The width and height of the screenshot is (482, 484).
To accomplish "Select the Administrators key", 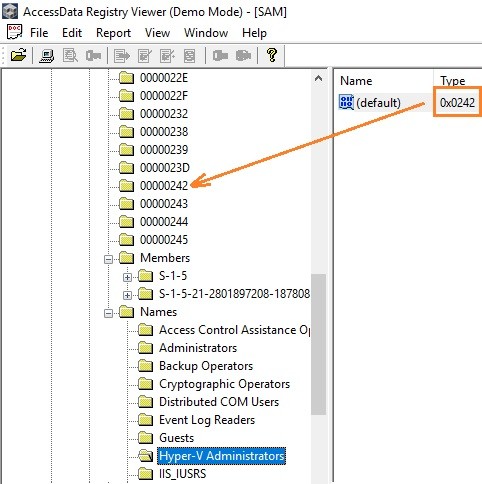I will click(x=198, y=348).
